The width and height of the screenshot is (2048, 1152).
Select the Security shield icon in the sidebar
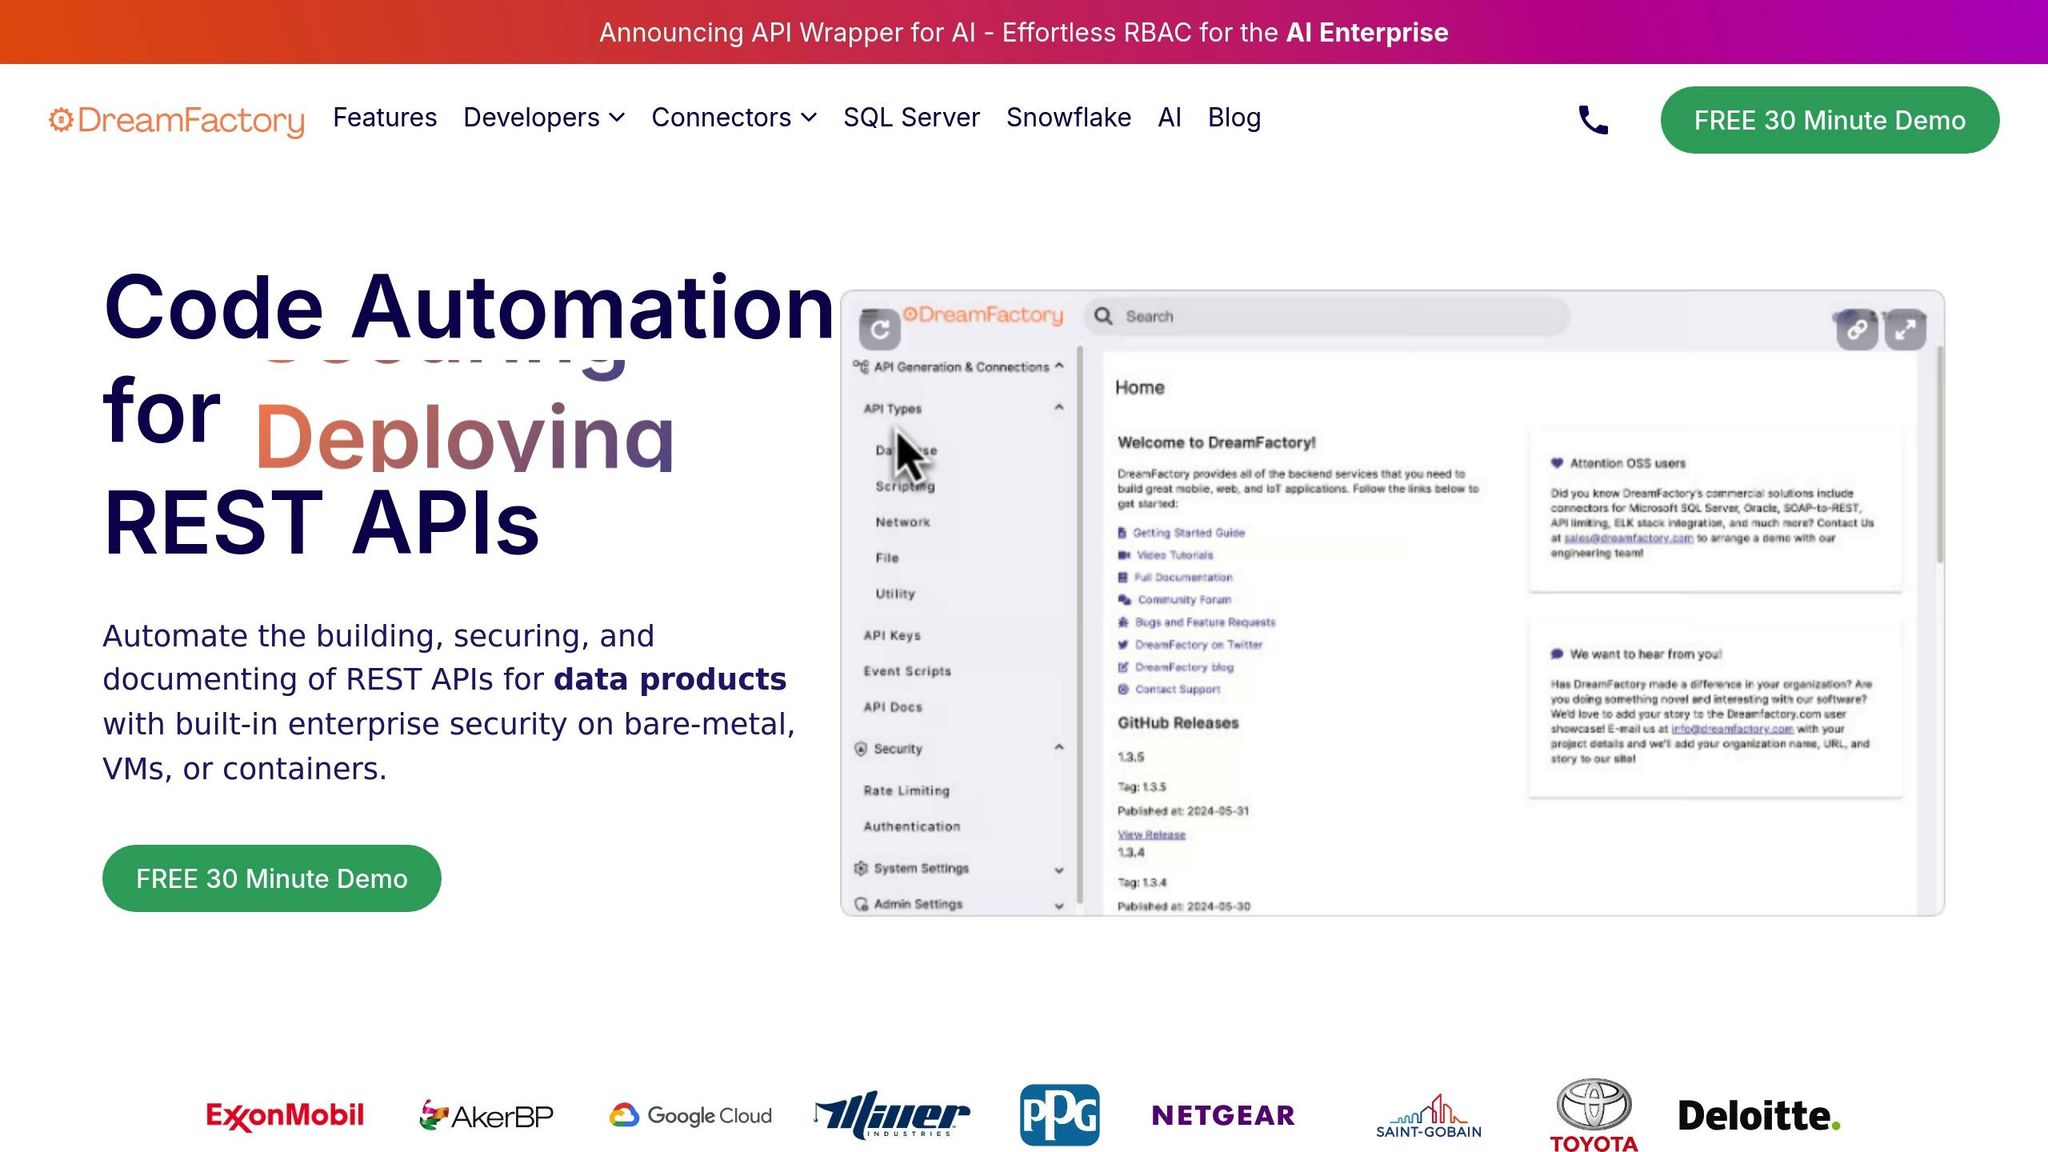[860, 748]
